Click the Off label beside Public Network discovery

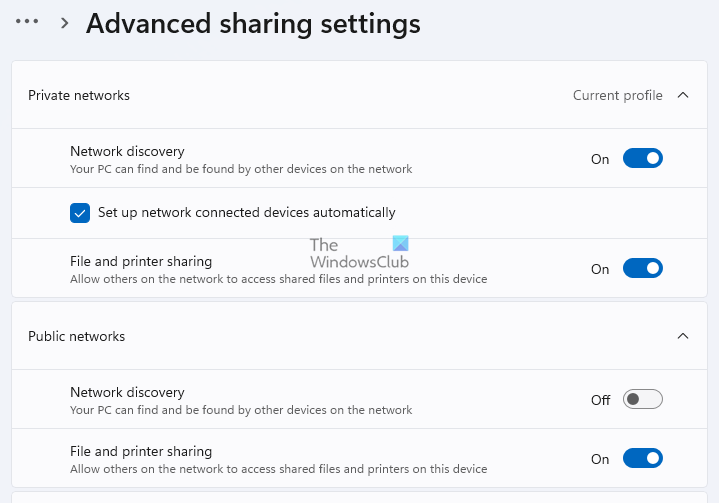[x=600, y=400]
